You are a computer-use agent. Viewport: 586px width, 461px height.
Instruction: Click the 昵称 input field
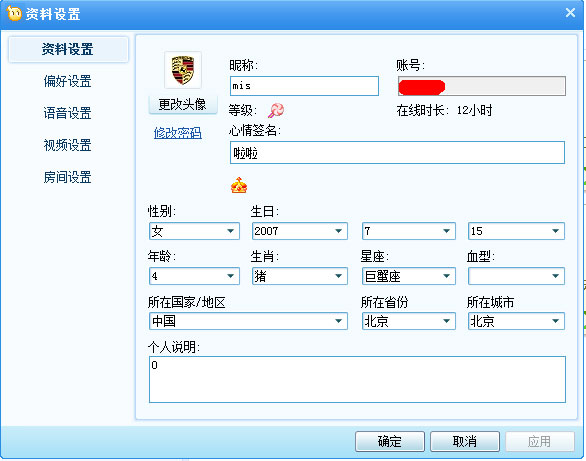304,86
